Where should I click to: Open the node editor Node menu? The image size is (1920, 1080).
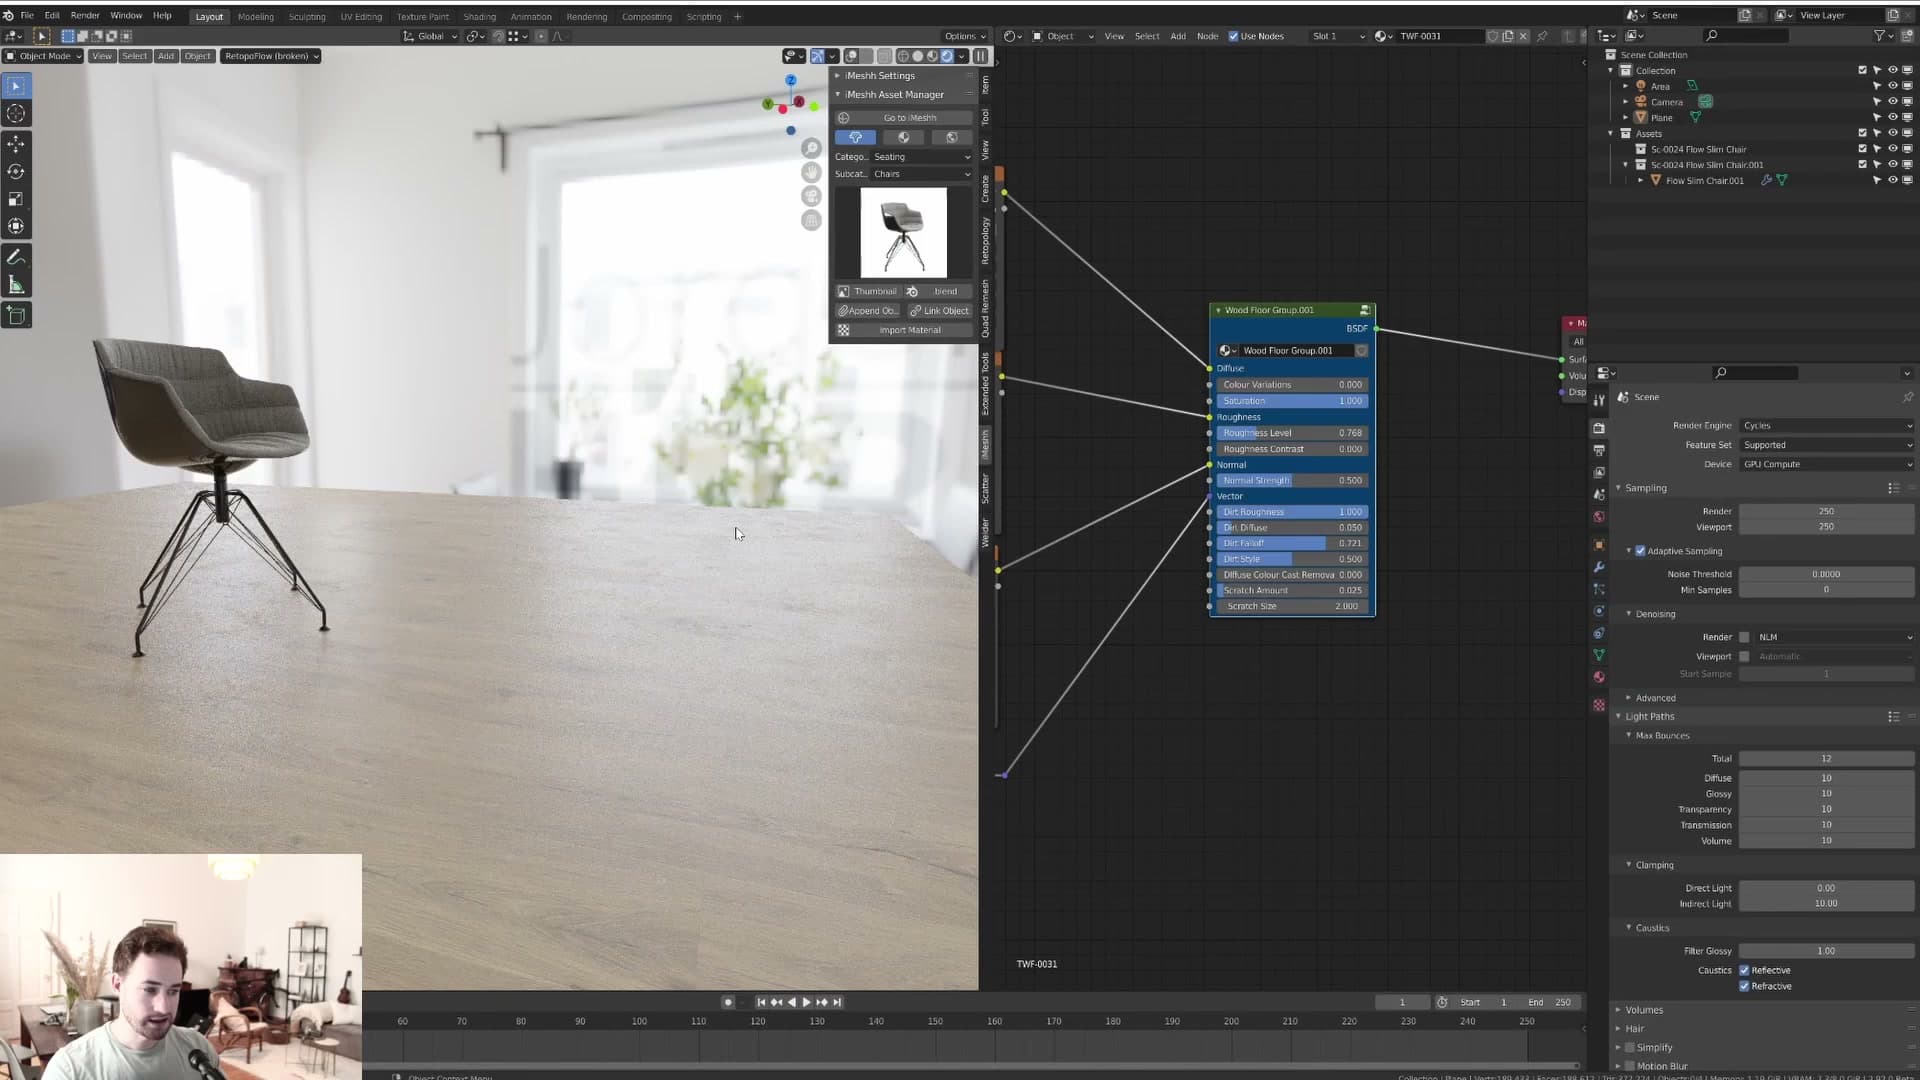pyautogui.click(x=1207, y=36)
